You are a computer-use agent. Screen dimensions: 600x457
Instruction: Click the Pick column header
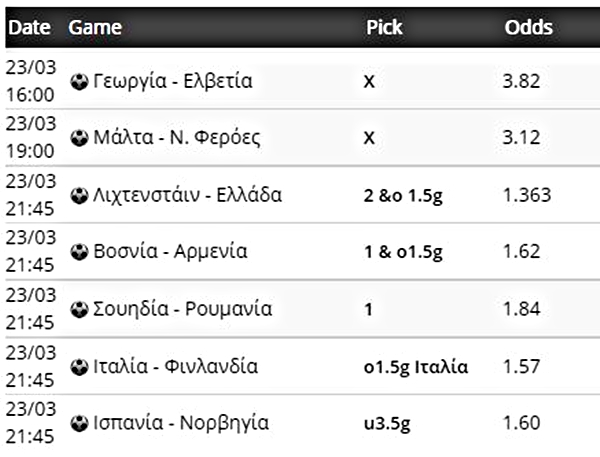[x=384, y=28]
